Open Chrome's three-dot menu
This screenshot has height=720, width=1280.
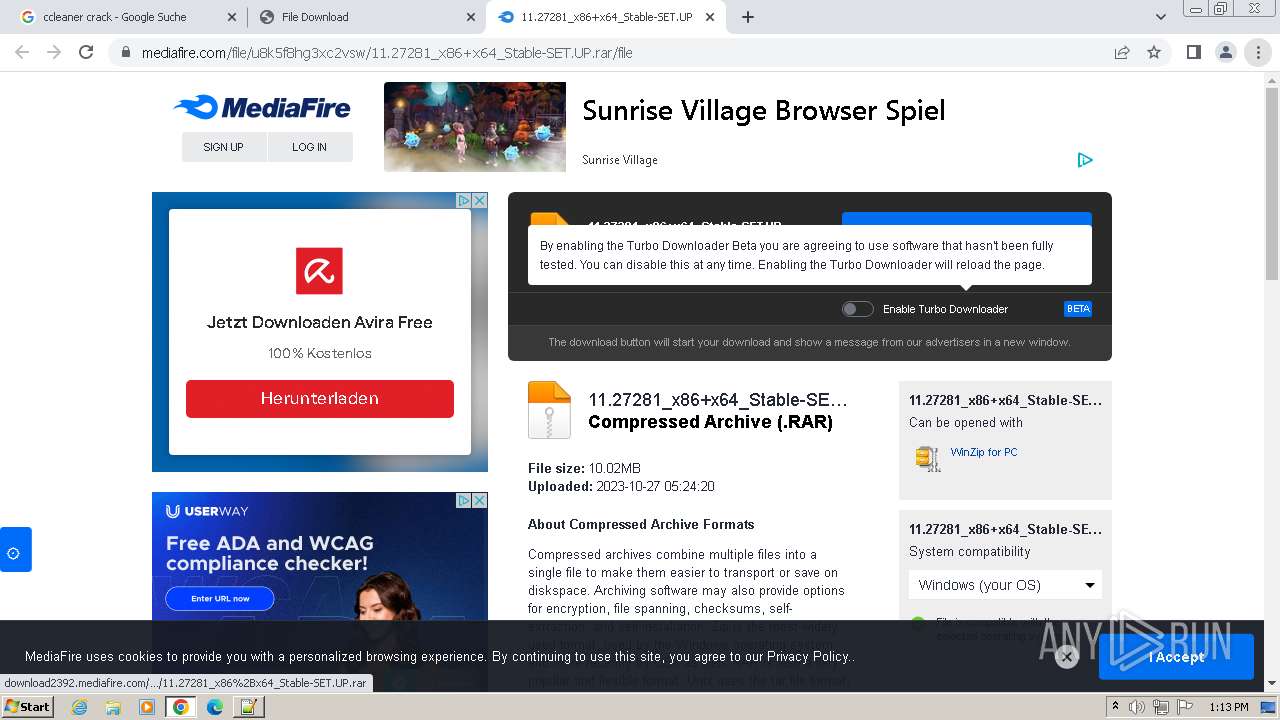(1258, 52)
